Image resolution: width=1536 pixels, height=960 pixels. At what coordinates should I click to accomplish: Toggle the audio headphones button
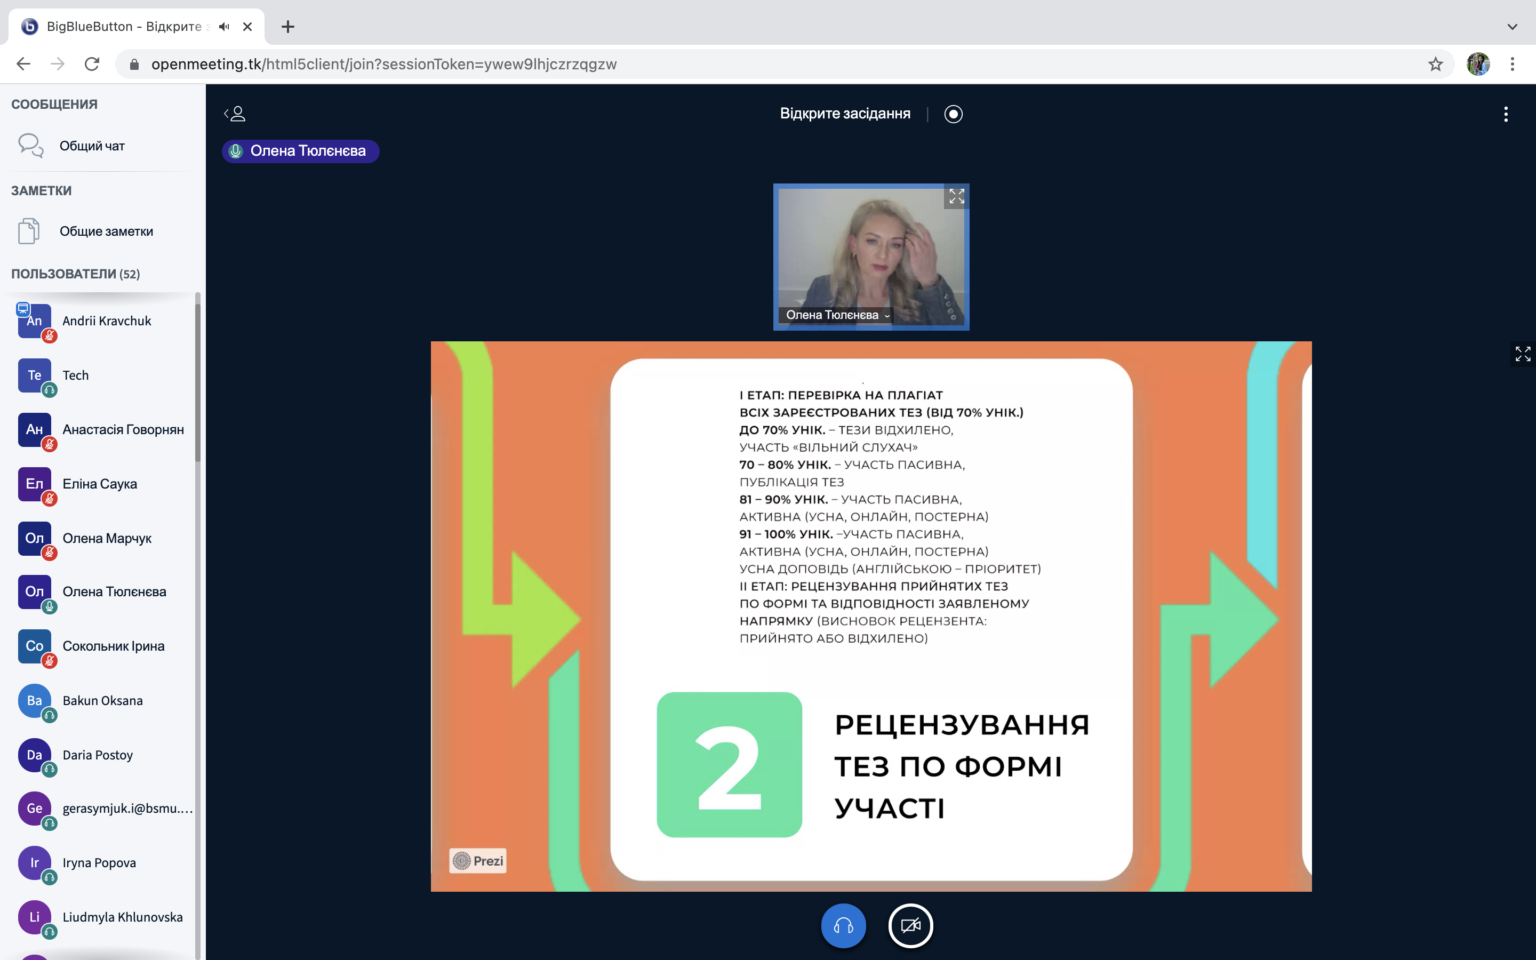click(x=843, y=926)
